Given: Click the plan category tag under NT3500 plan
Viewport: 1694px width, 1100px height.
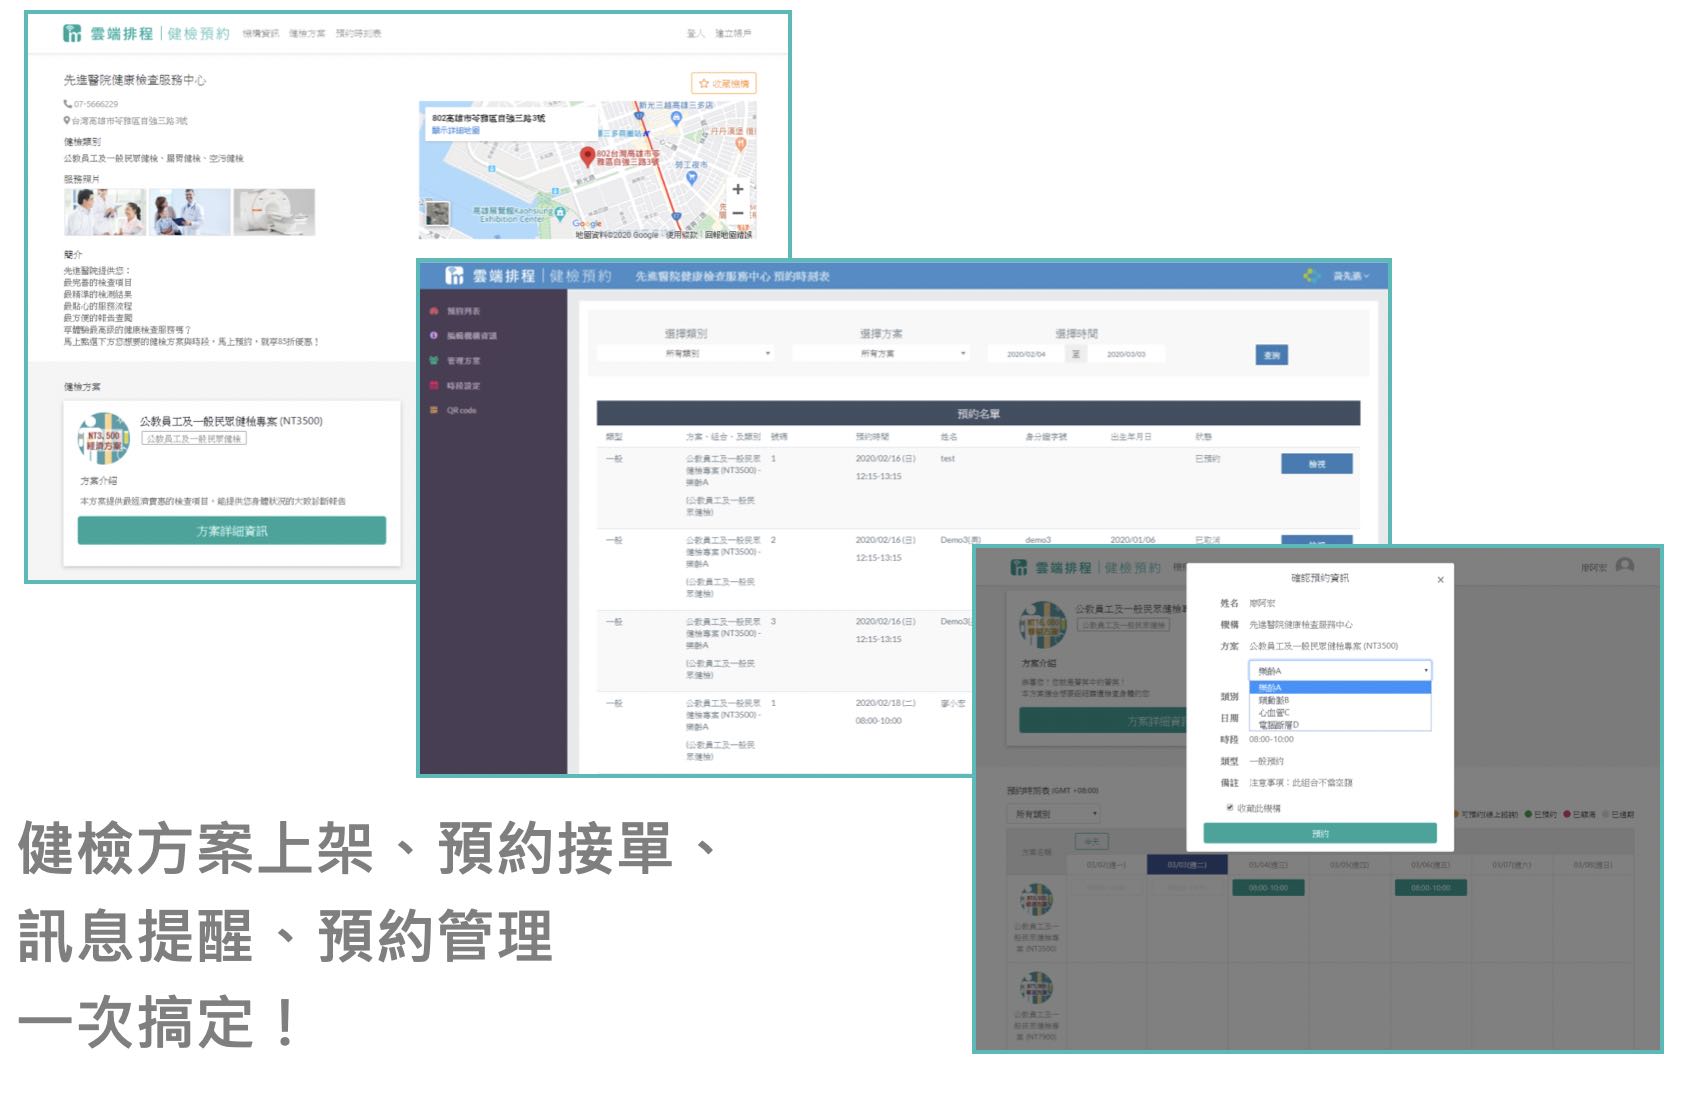Looking at the screenshot, I should [194, 439].
